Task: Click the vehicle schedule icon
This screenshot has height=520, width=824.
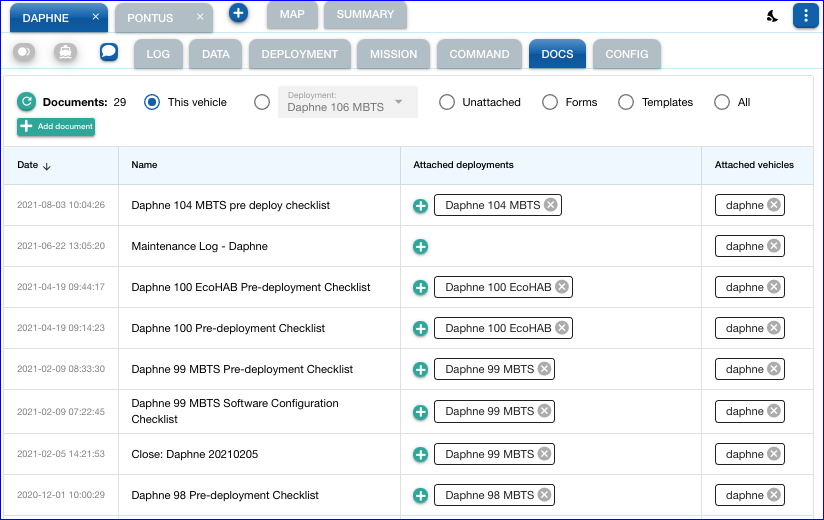Action: [x=65, y=53]
